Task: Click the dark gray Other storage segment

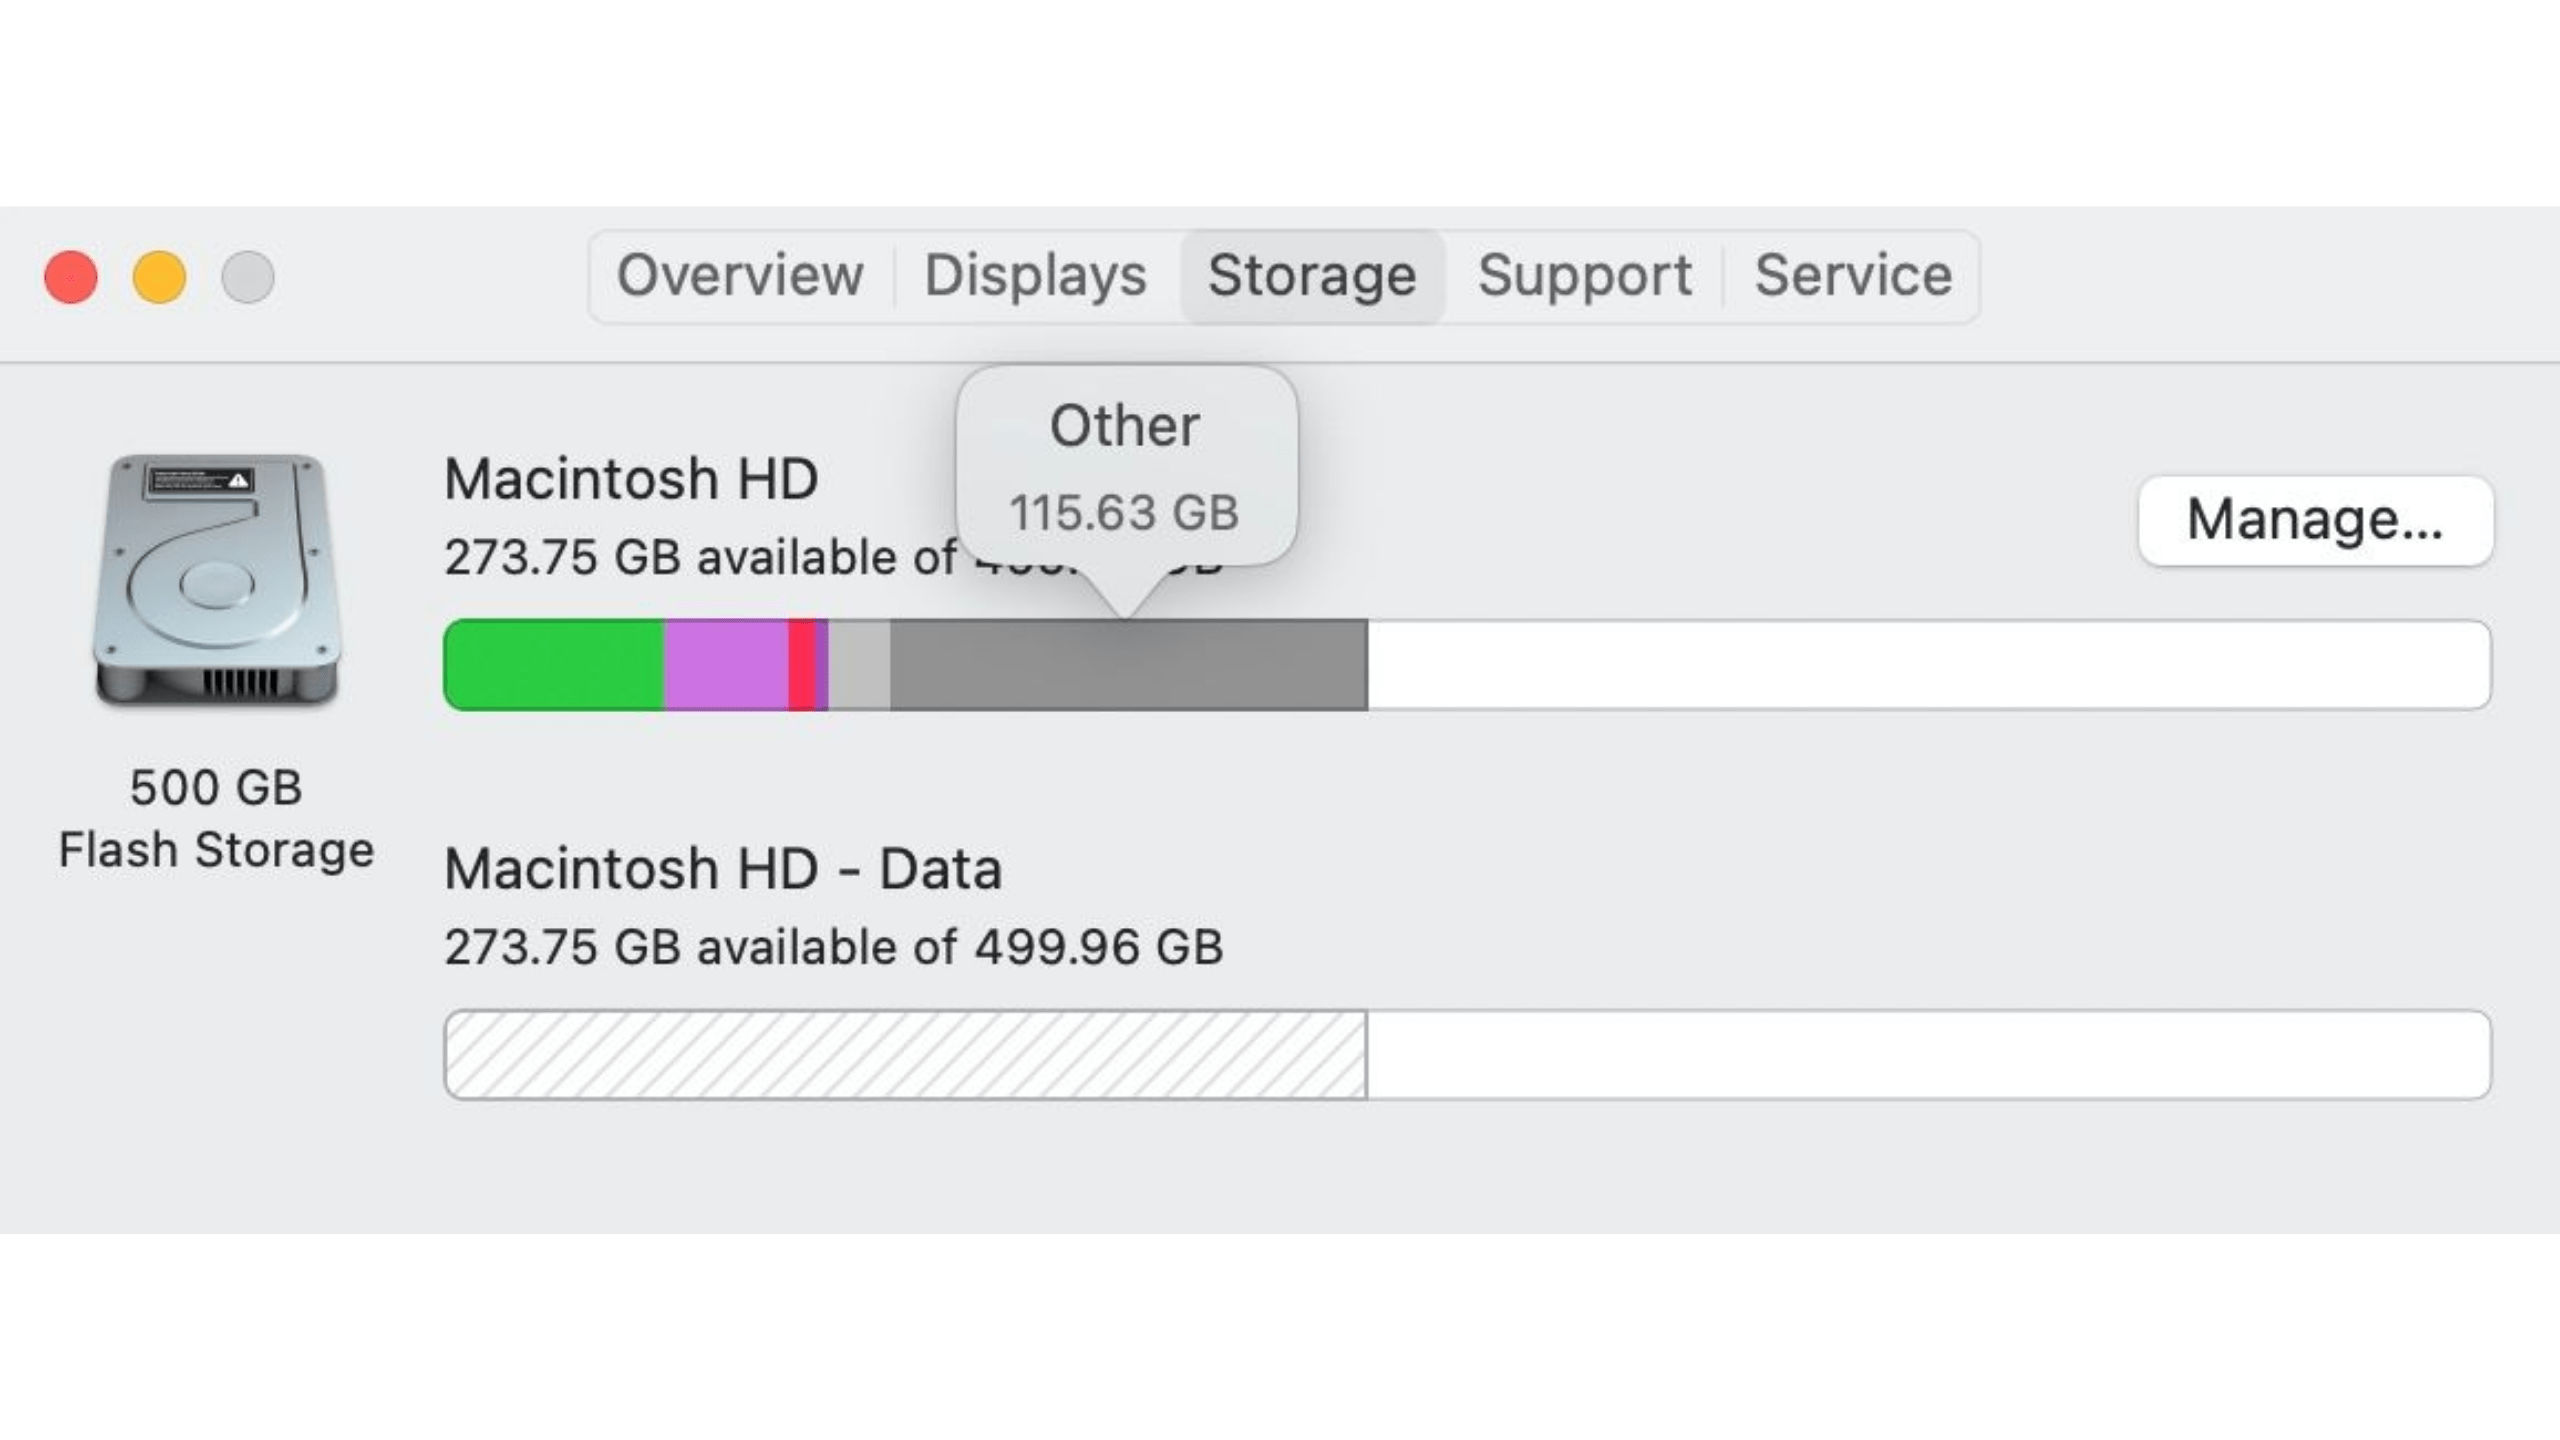Action: pos(1128,665)
